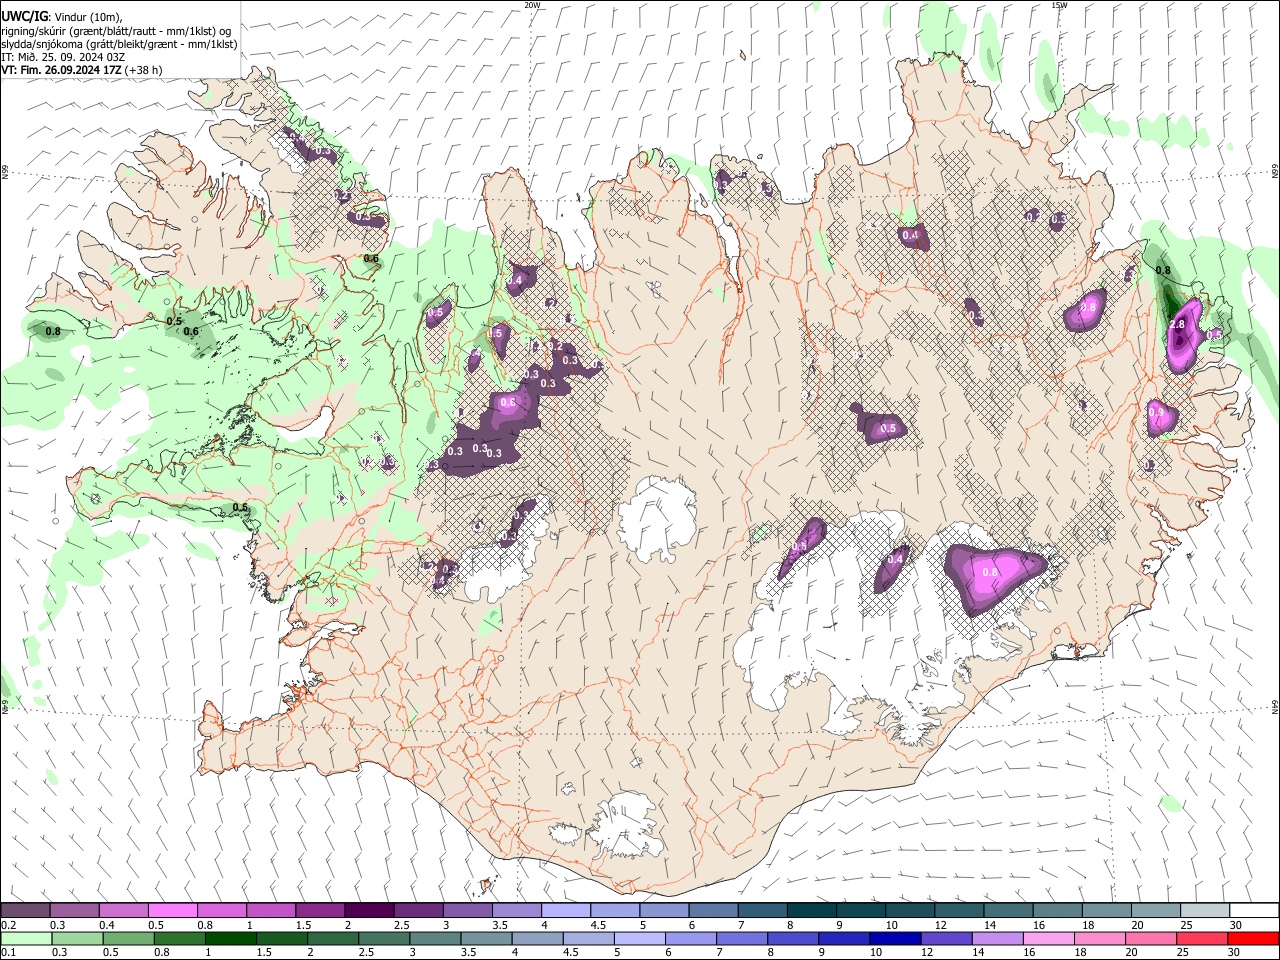This screenshot has height=960, width=1280.
Task: Pick the snow legend swatch labeled 7
Action: click(761, 910)
